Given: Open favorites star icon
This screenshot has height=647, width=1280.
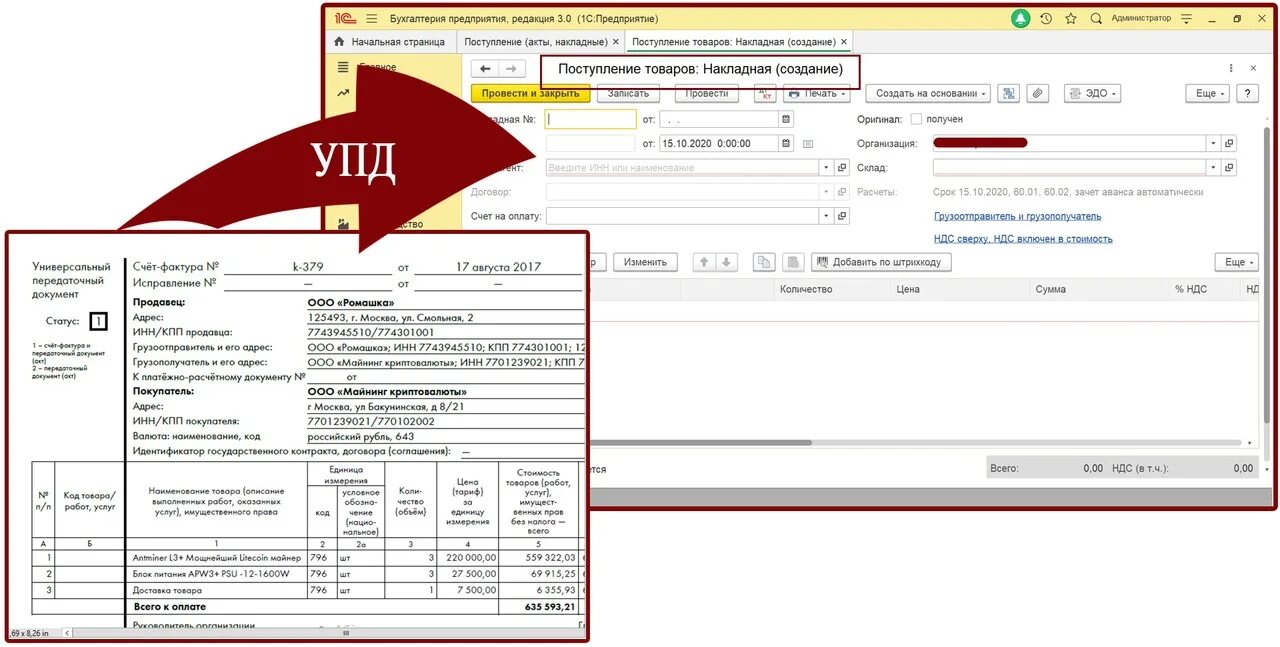Looking at the screenshot, I should click(1071, 18).
